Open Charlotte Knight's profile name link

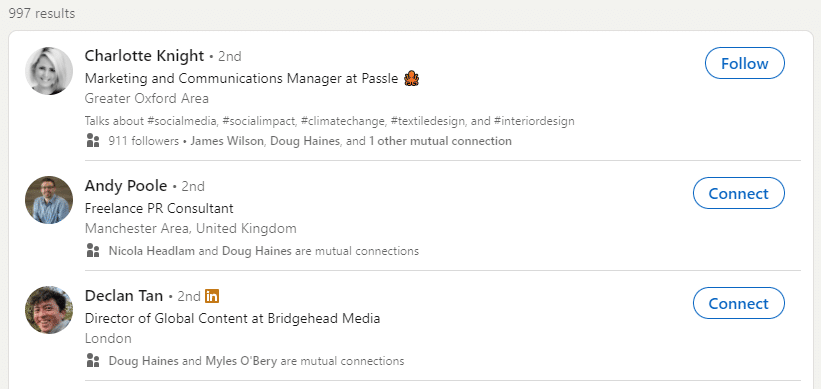(x=145, y=55)
